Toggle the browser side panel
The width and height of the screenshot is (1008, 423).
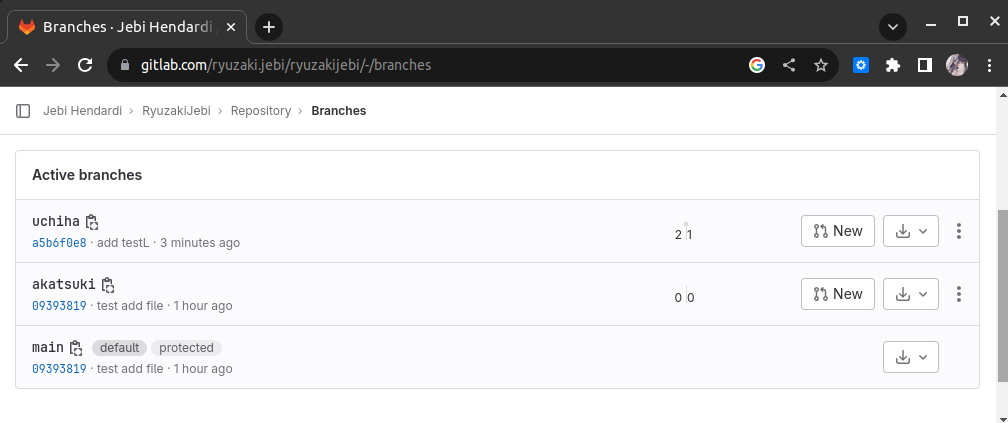[925, 65]
